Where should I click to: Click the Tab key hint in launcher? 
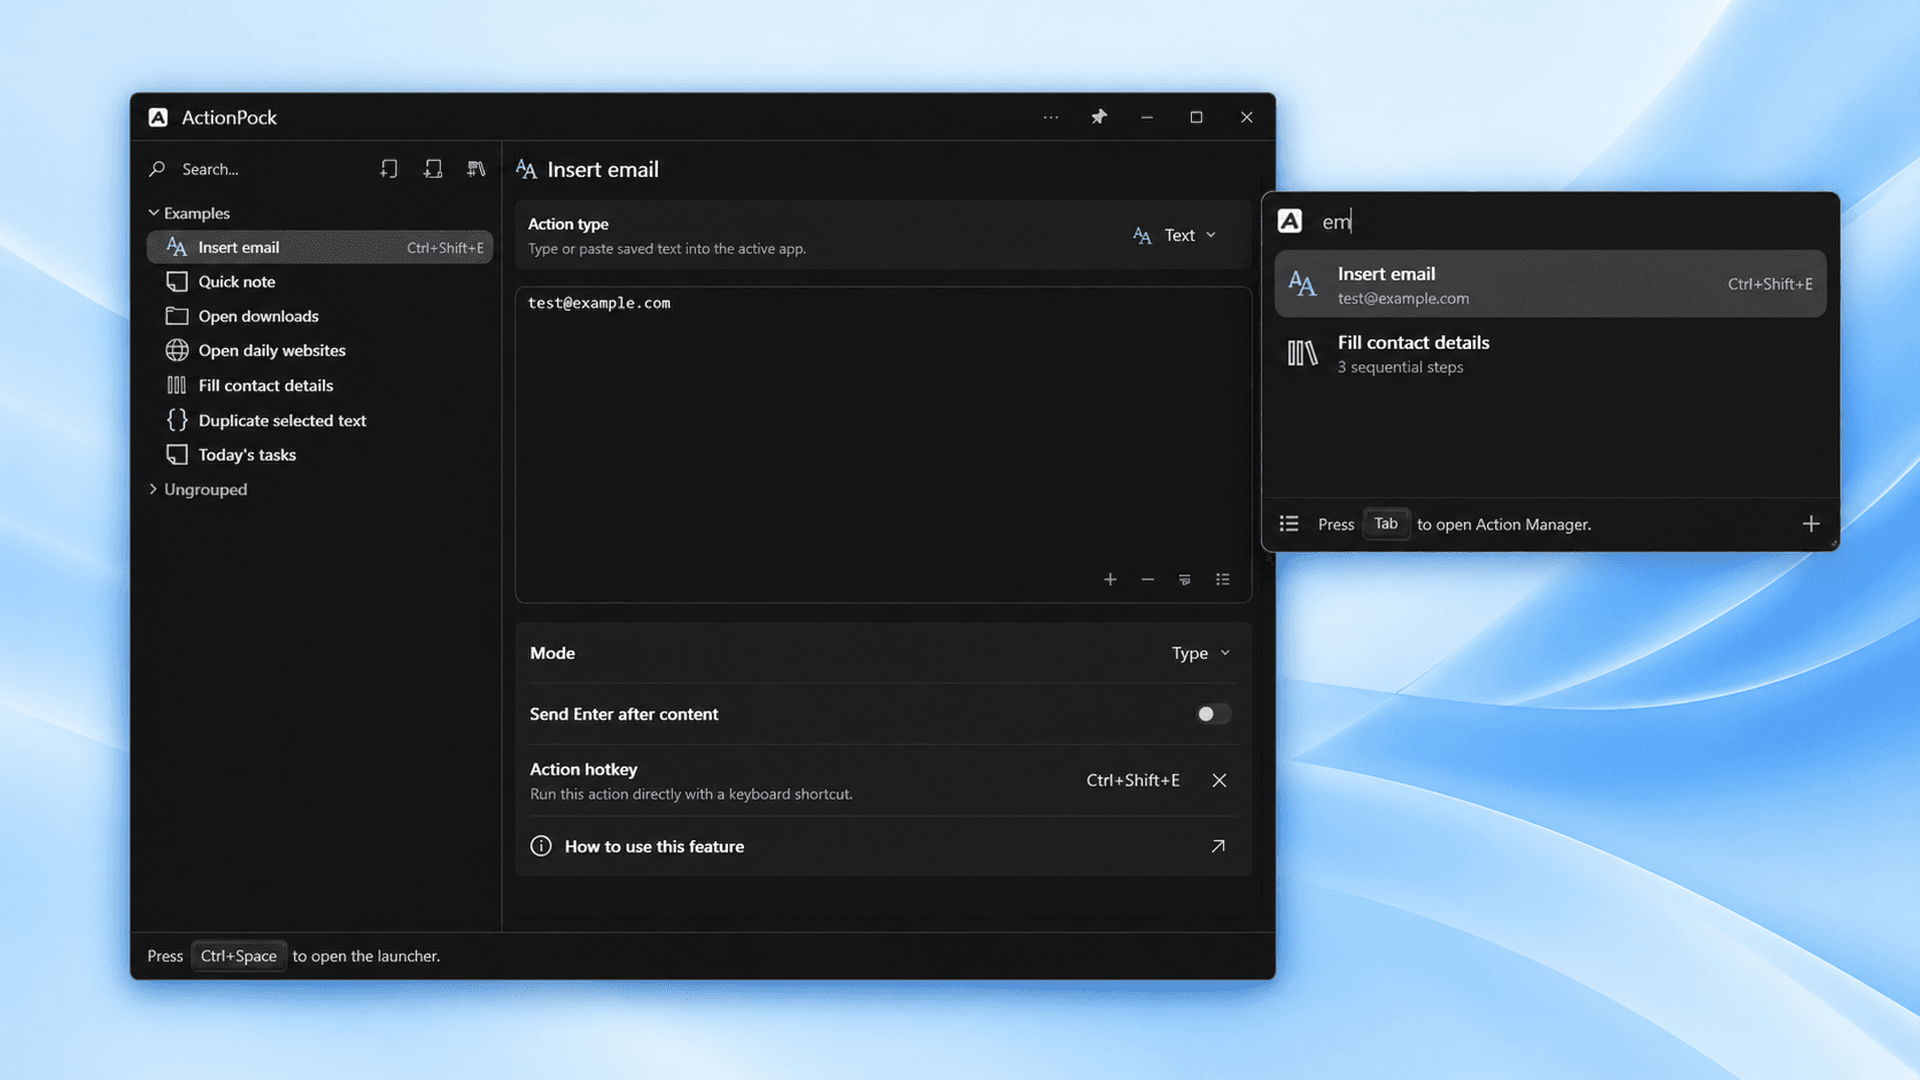(x=1386, y=524)
